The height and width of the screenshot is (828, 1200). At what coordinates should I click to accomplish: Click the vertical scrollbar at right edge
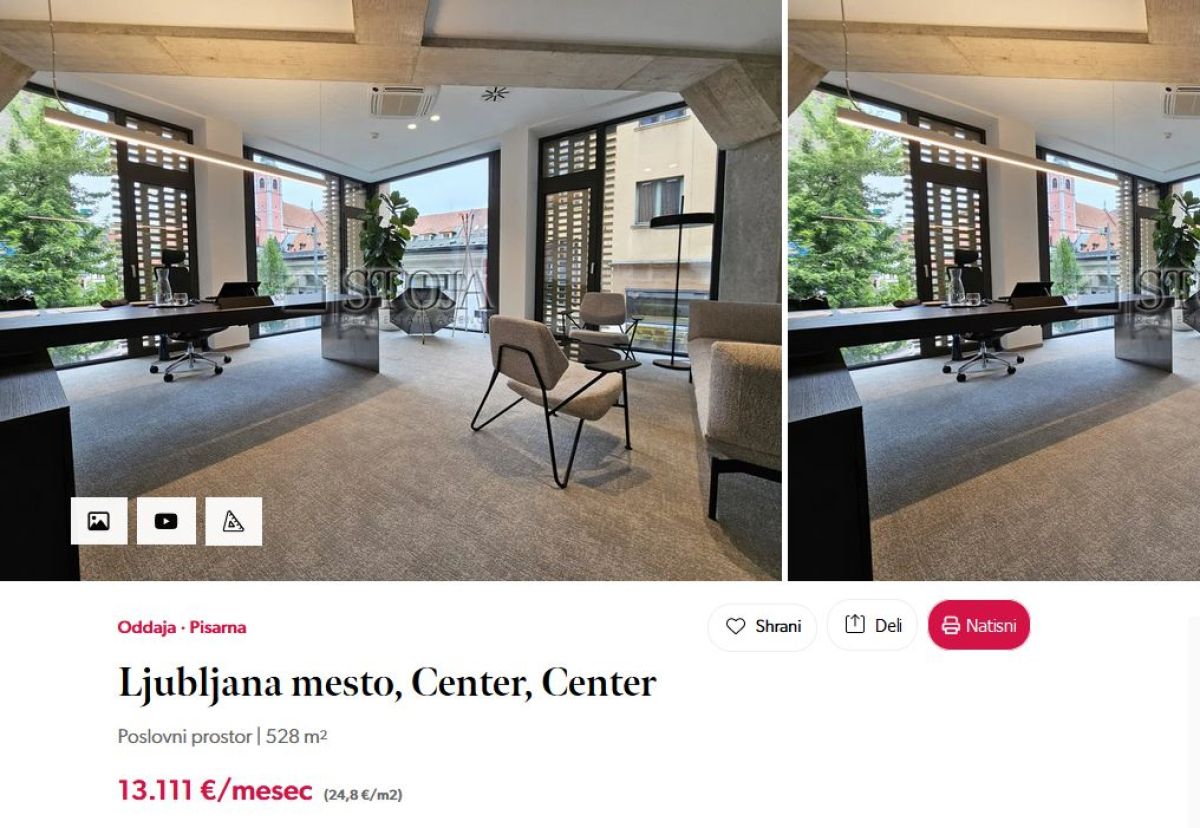1194,722
